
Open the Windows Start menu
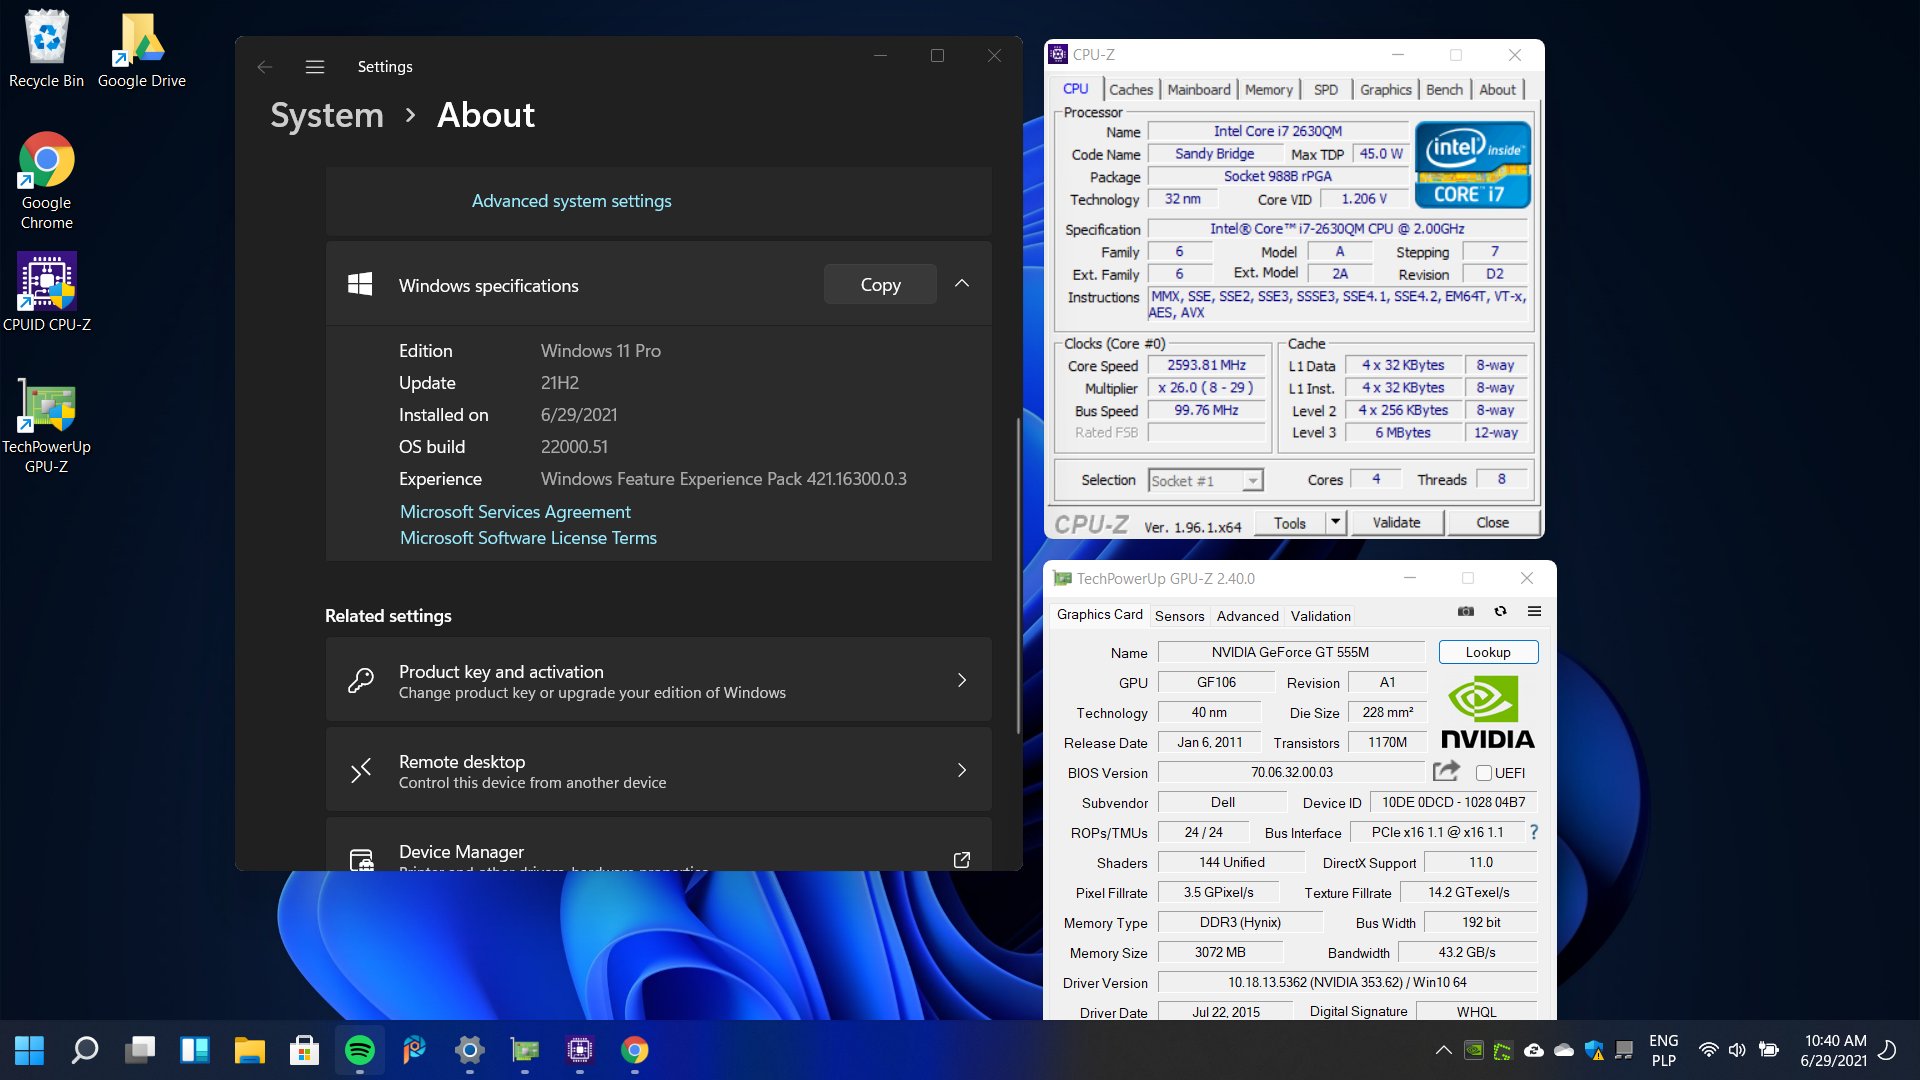(x=29, y=1050)
